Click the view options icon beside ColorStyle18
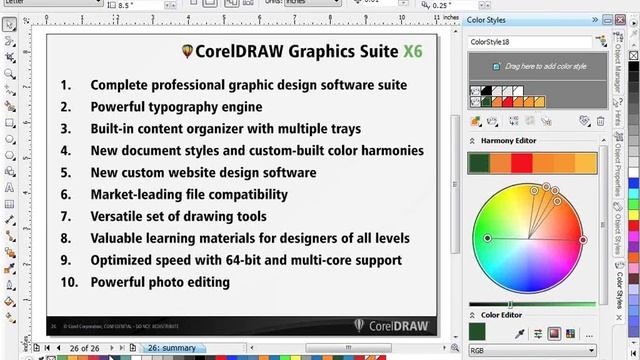The height and width of the screenshot is (360, 640). [601, 41]
